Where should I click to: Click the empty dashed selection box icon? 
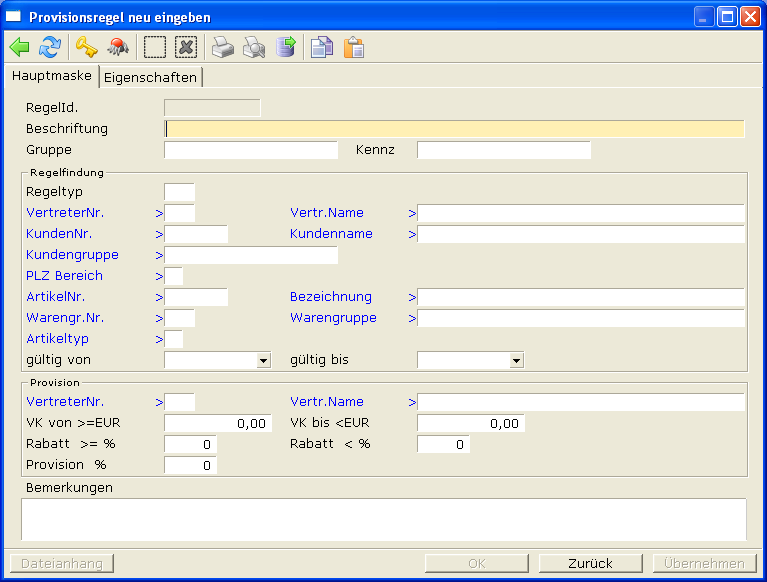point(155,47)
